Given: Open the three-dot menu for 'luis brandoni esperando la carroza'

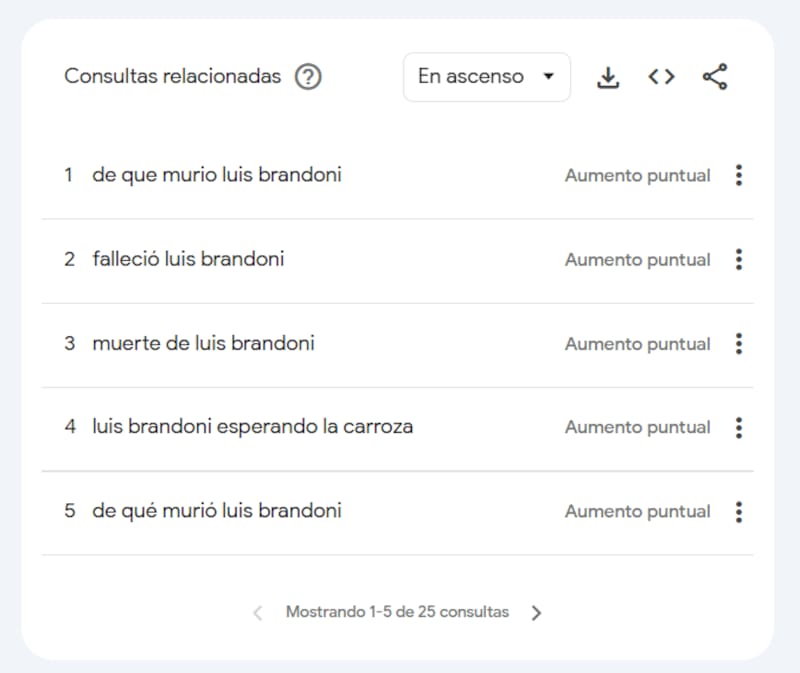Looking at the screenshot, I should point(738,427).
